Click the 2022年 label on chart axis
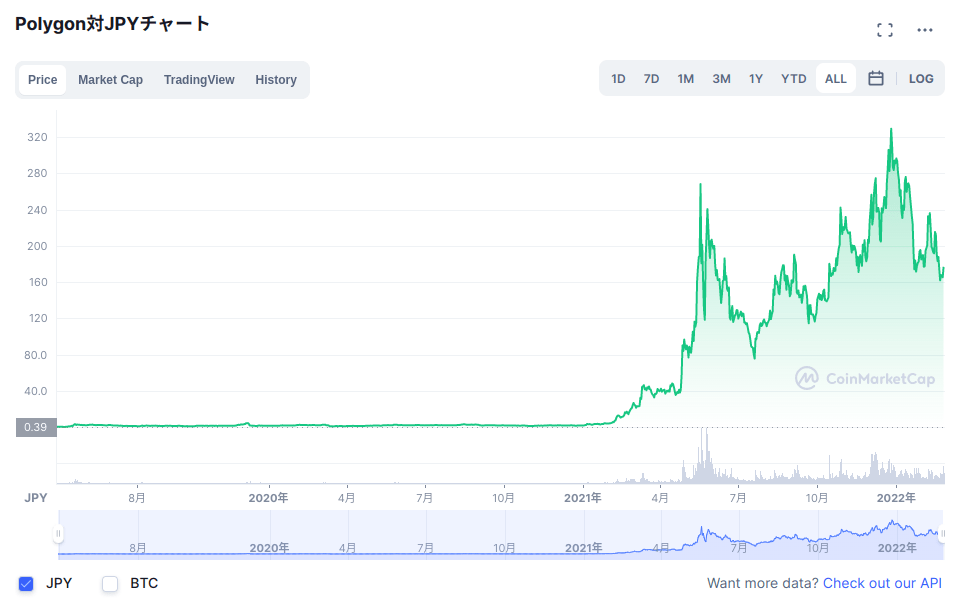The image size is (962, 611). click(x=896, y=498)
